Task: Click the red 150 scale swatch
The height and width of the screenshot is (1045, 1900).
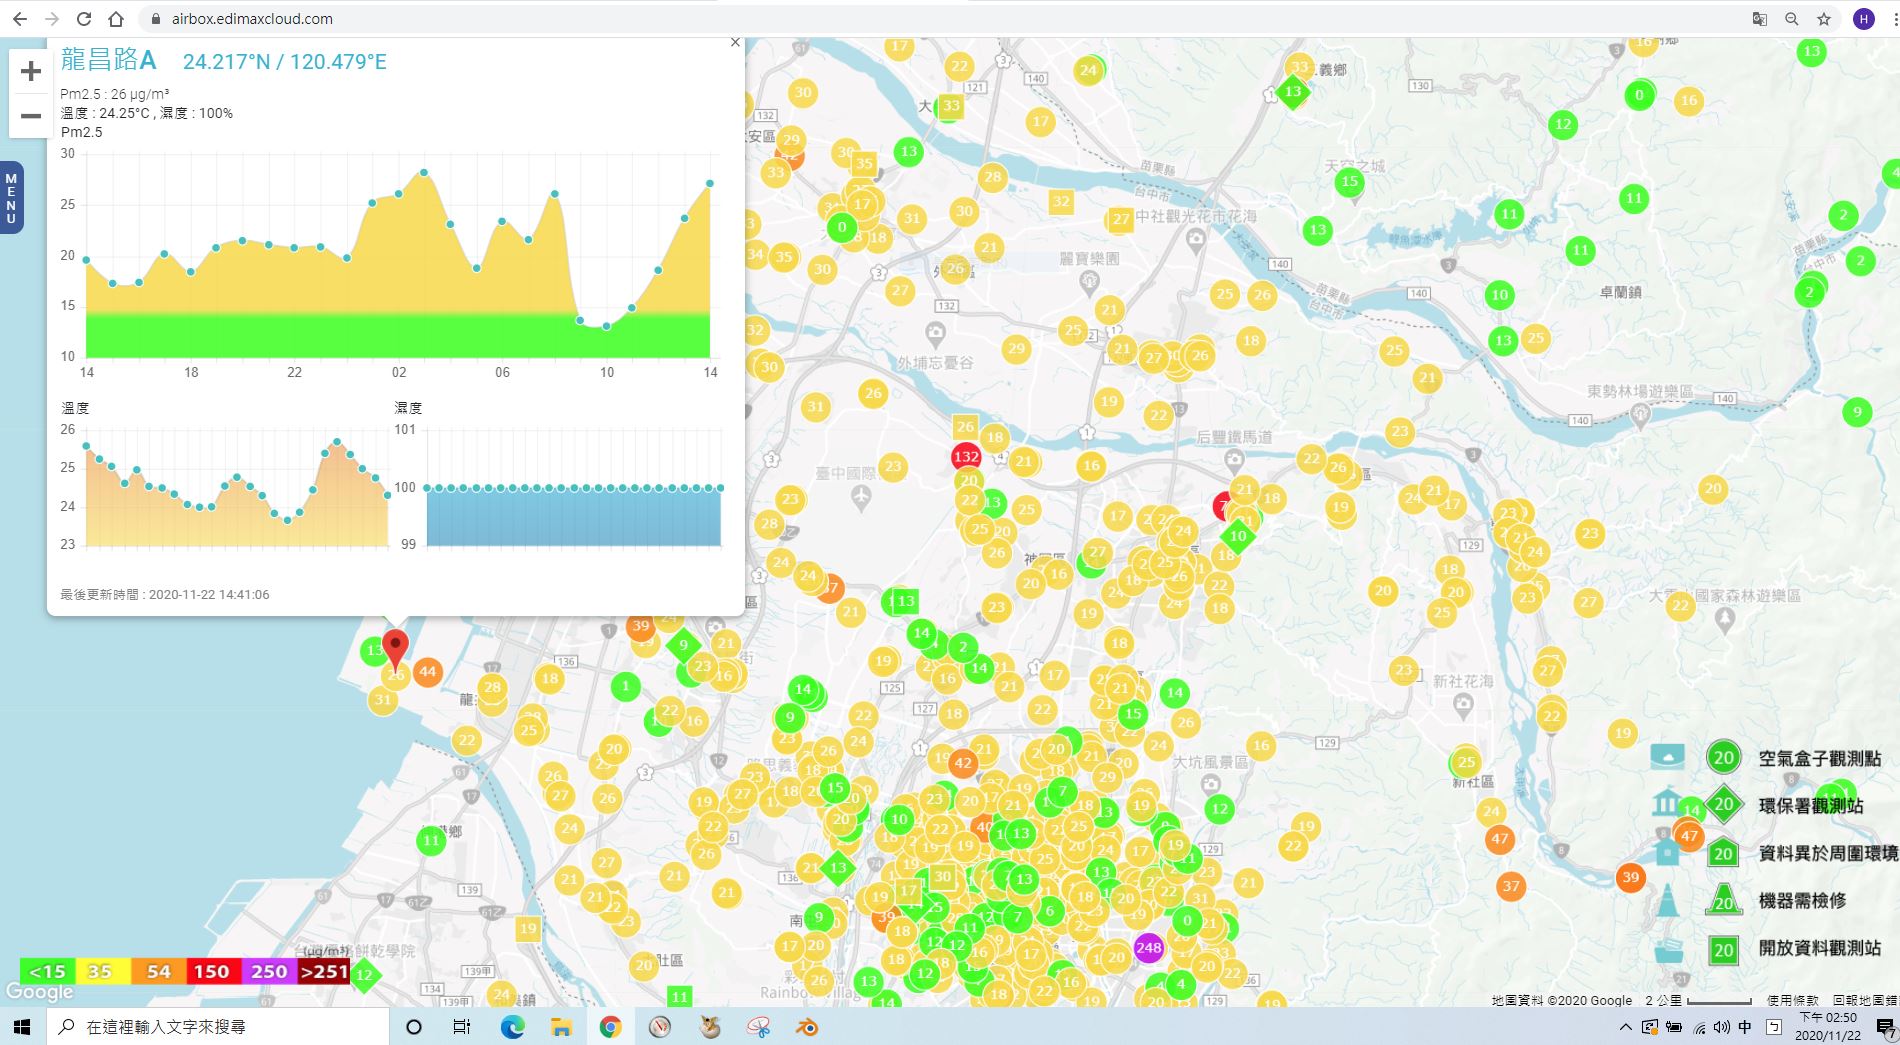Action: pos(213,971)
